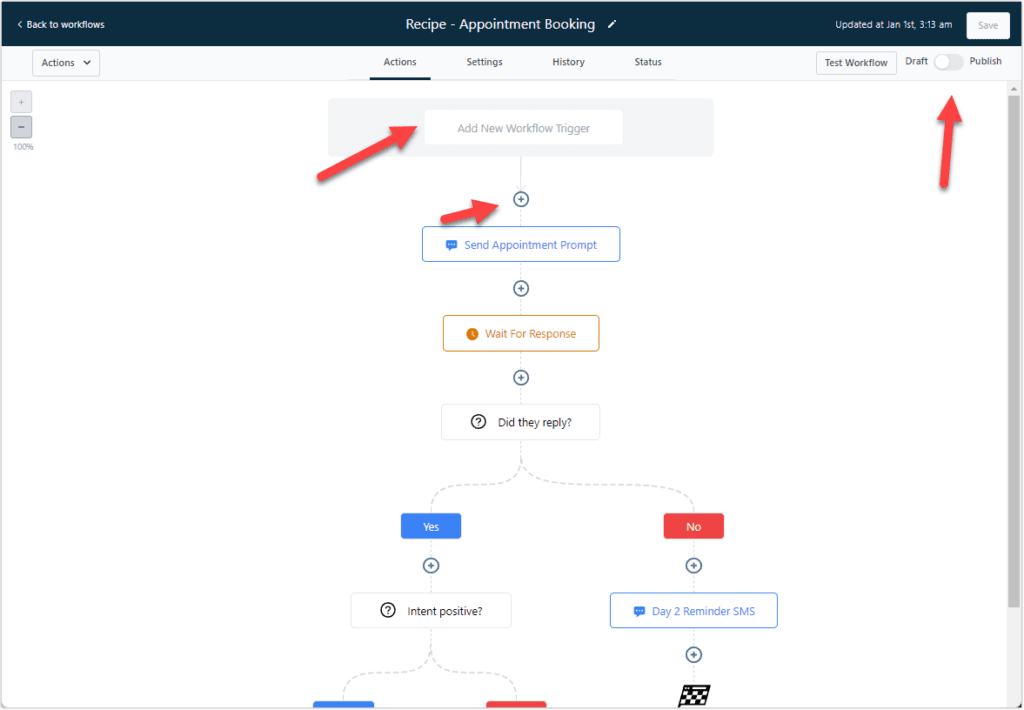
Task: Add step below Wait For Response
Action: [520, 378]
